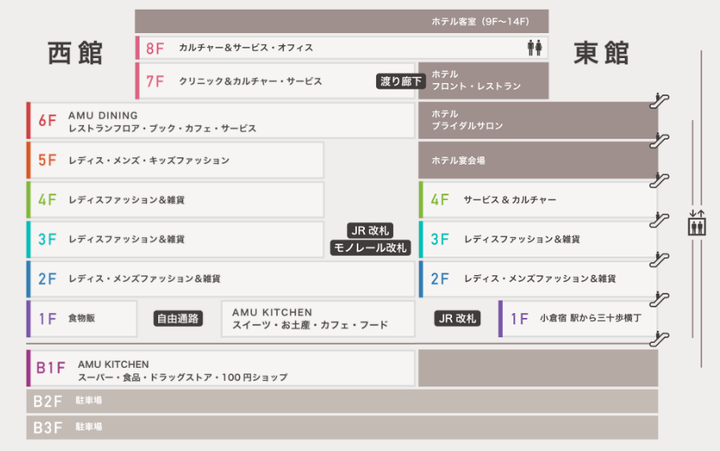Screen dimensions: 720x451
Task: Open the B1F AMU KITCHEN row
Action: tap(220, 369)
